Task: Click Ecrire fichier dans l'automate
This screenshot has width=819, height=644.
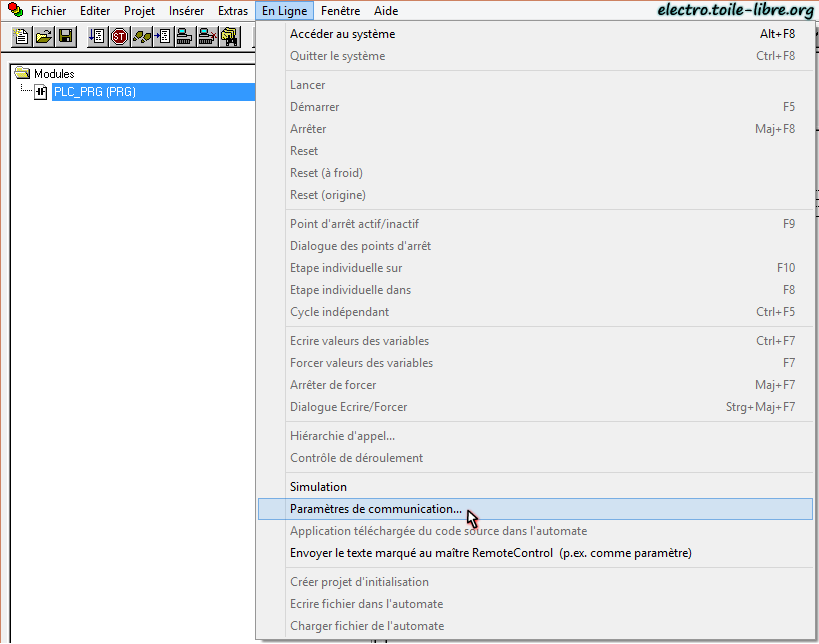Action: coord(535,603)
